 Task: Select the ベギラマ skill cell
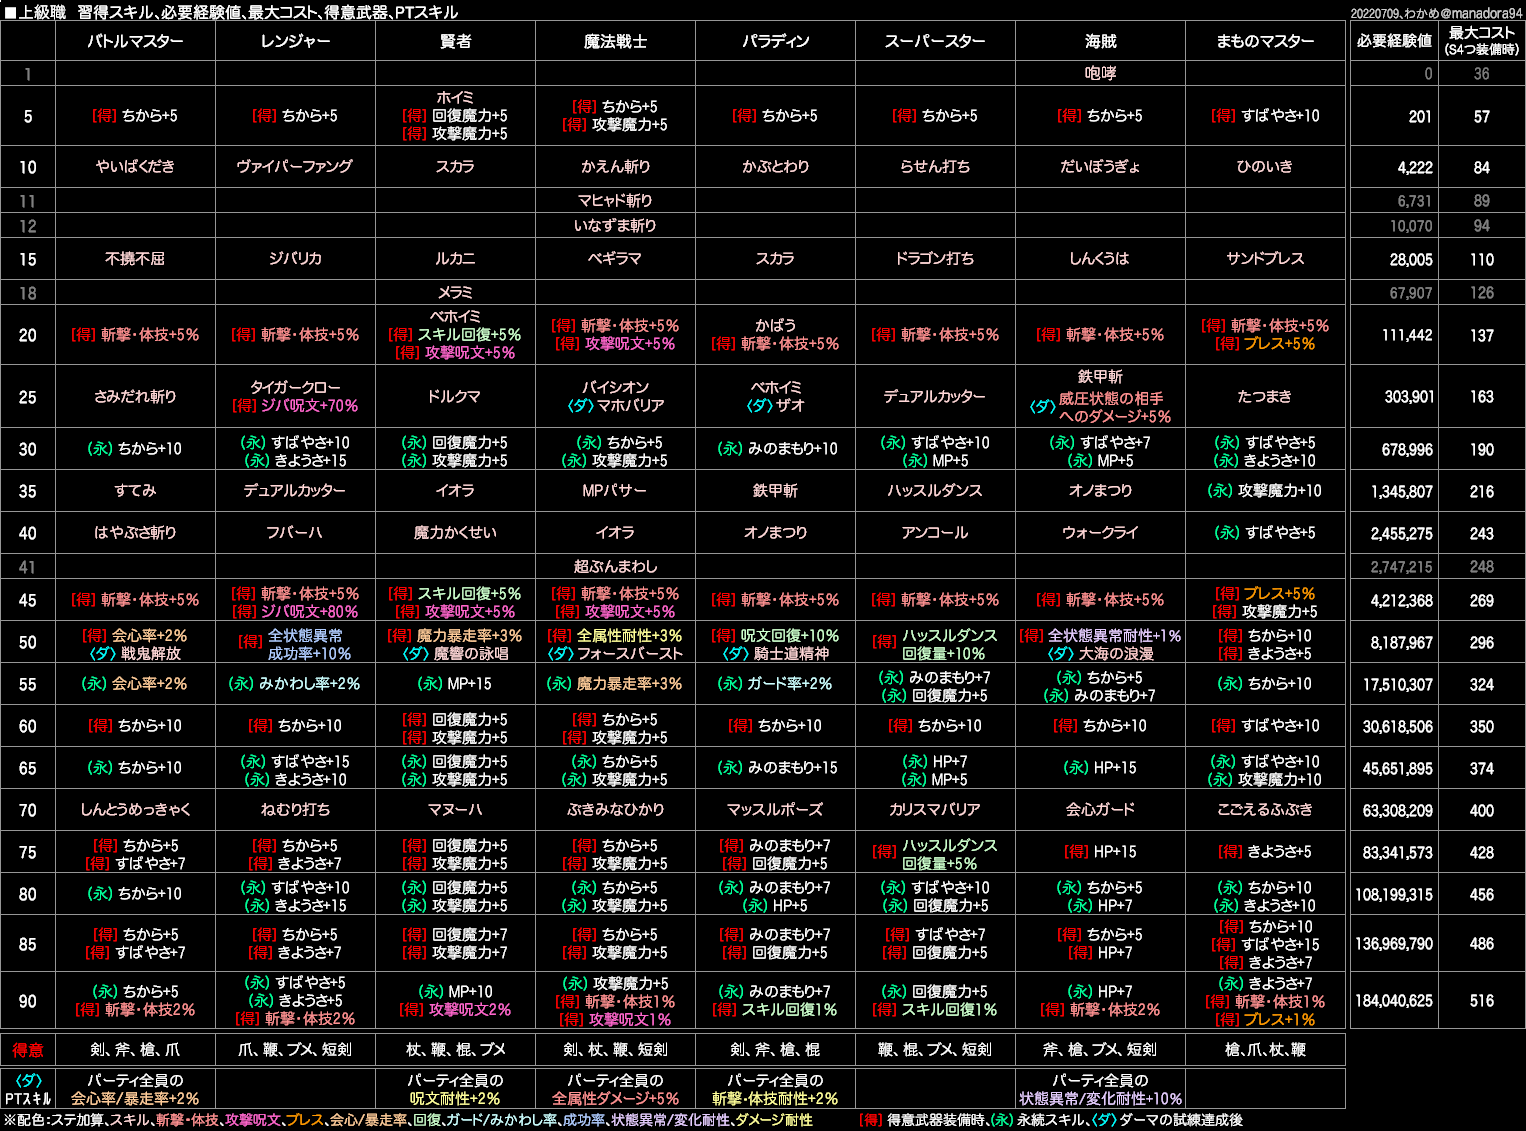pos(615,259)
